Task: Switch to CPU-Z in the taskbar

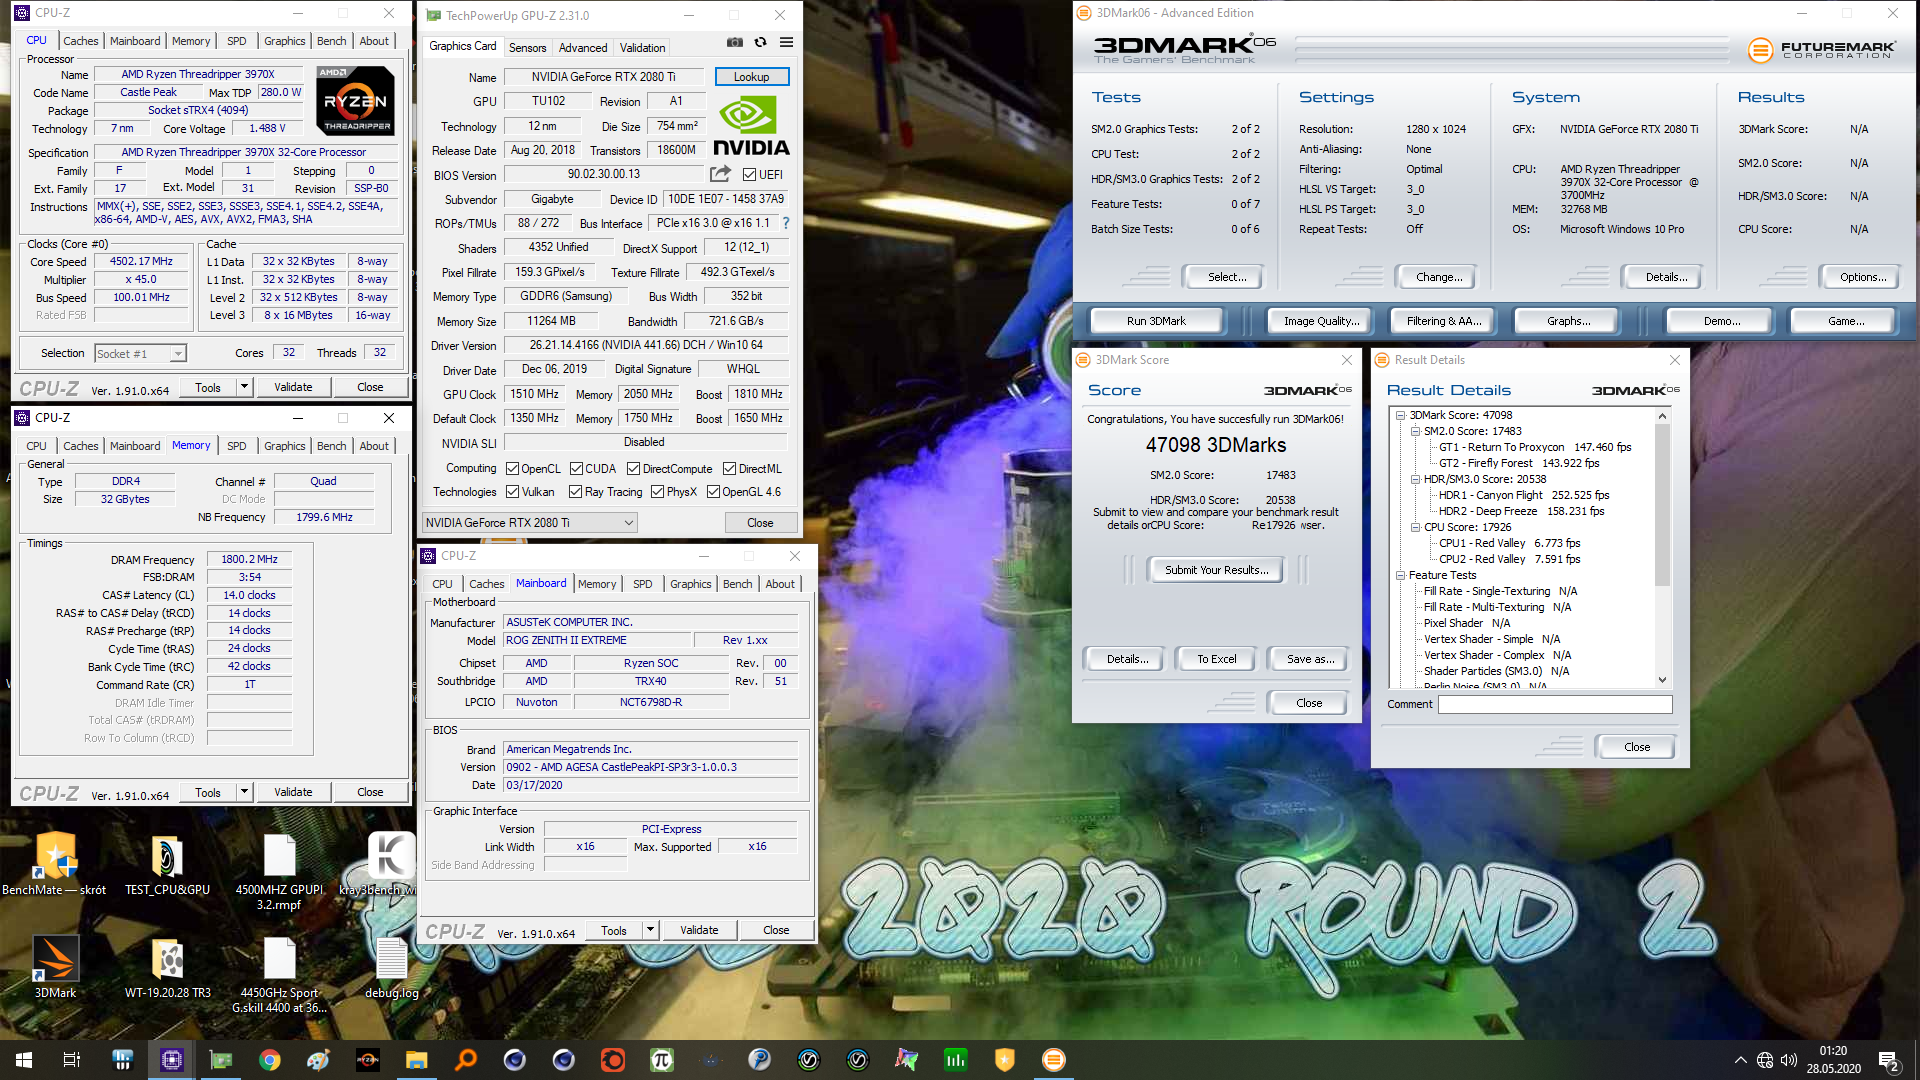Action: click(172, 1060)
